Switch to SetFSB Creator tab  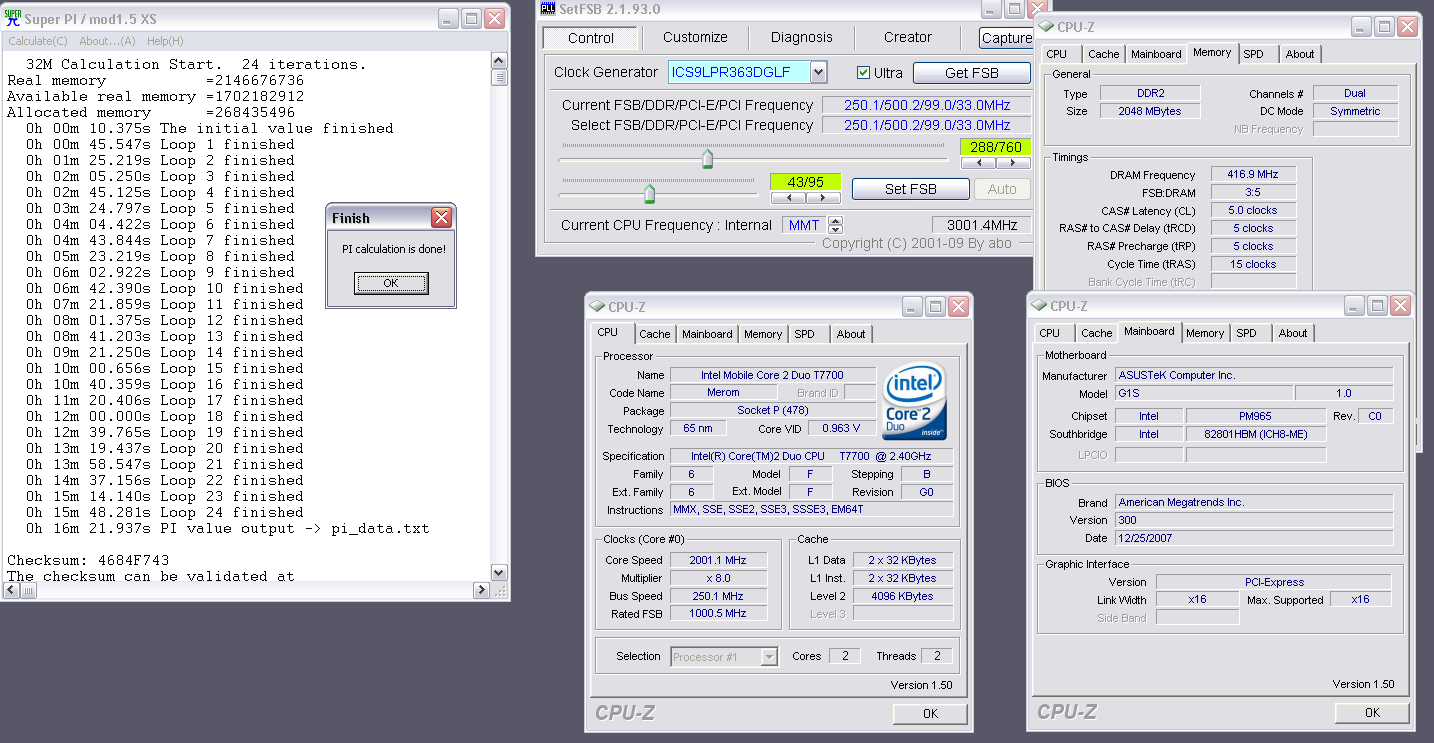[908, 37]
